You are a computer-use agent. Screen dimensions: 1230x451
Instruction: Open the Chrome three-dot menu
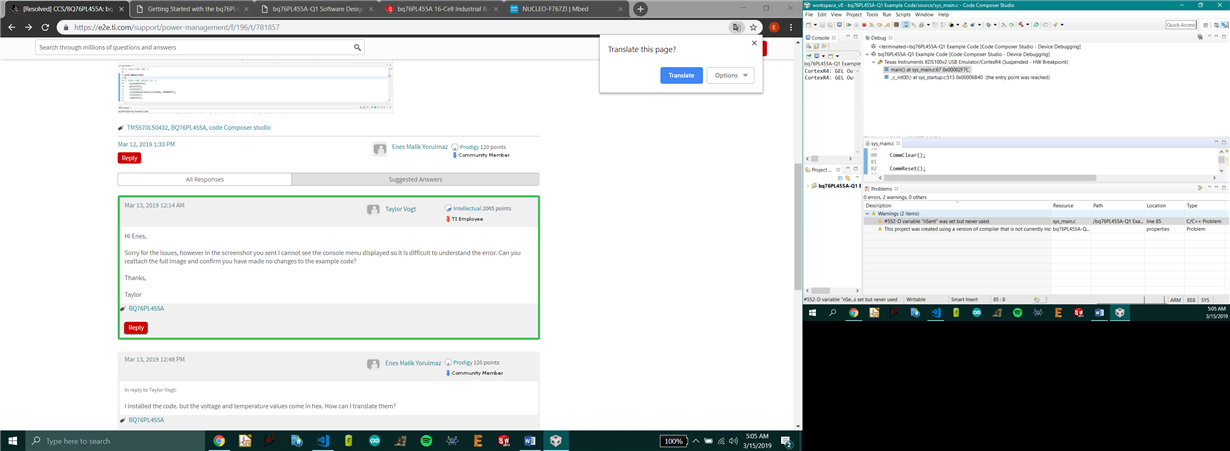(790, 27)
